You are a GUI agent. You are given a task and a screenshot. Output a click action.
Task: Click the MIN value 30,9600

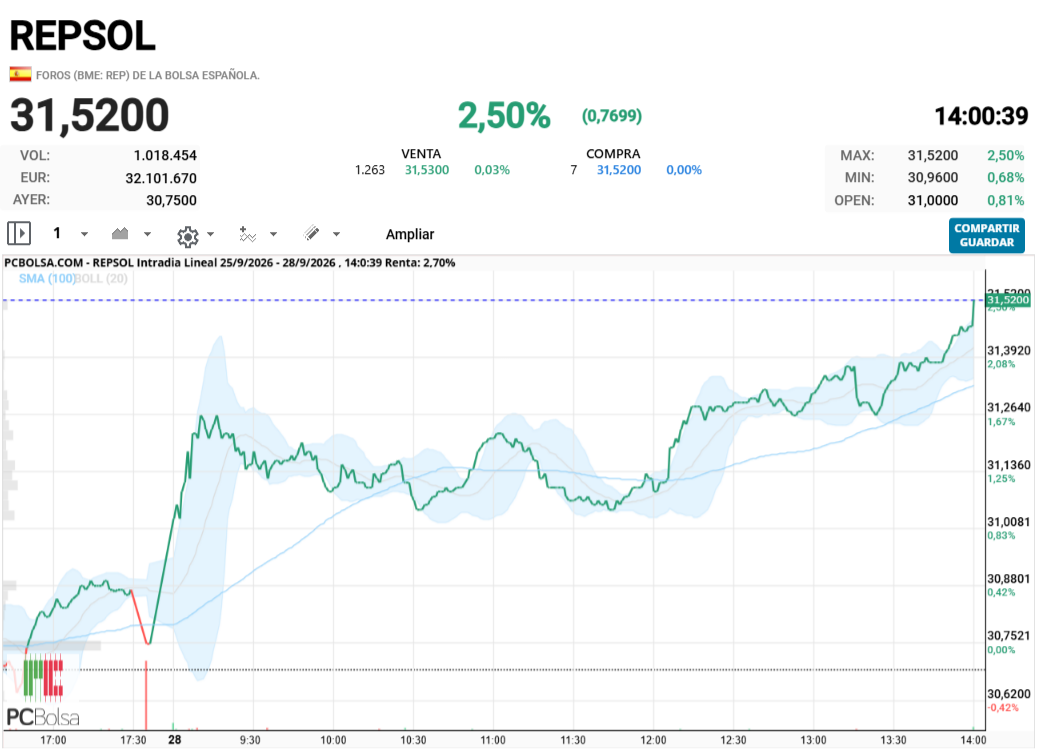click(933, 178)
